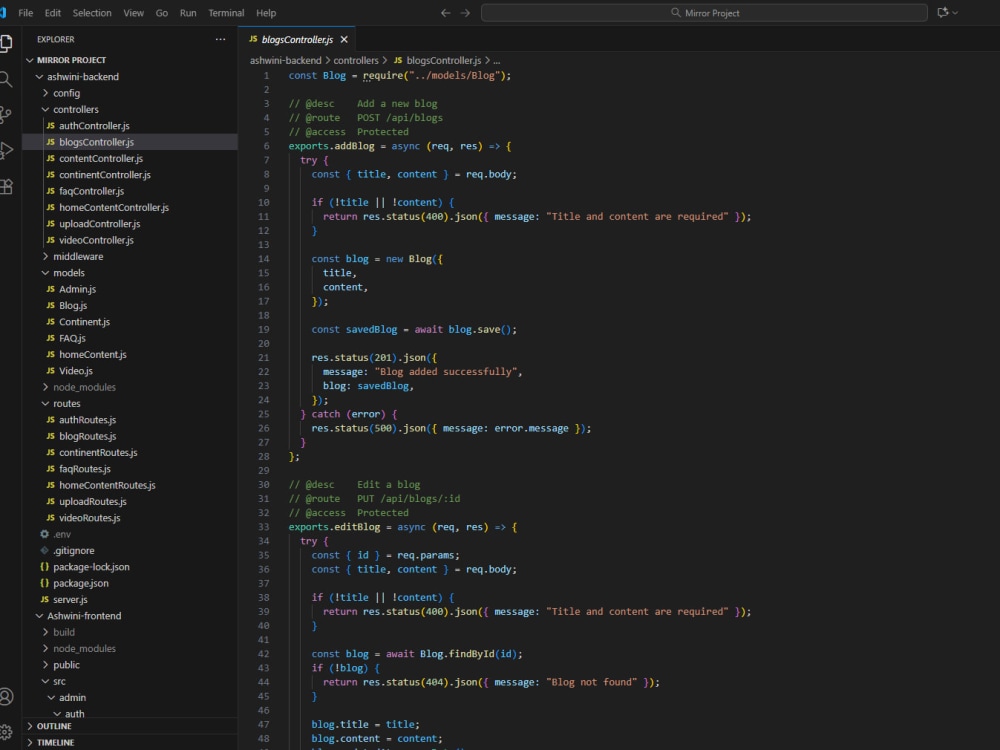Open authRoutes.js file

coord(130,420)
